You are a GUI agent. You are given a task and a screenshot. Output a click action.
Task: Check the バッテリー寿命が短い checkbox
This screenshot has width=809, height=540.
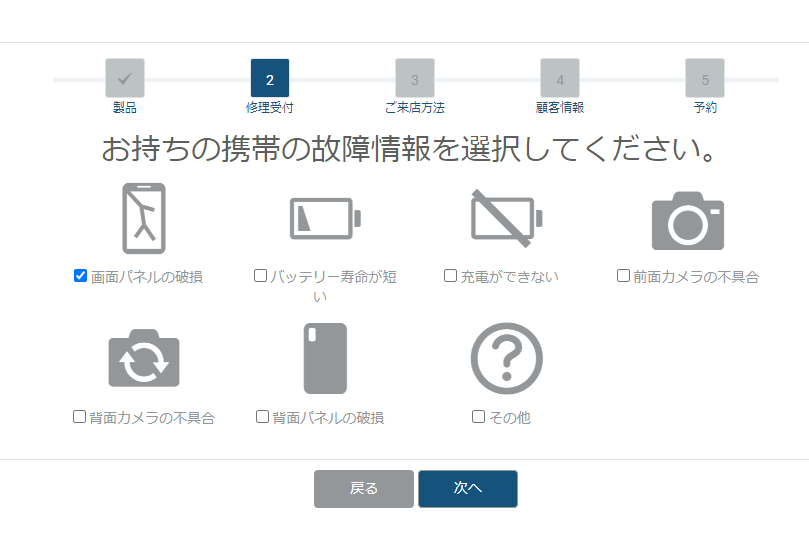click(261, 276)
